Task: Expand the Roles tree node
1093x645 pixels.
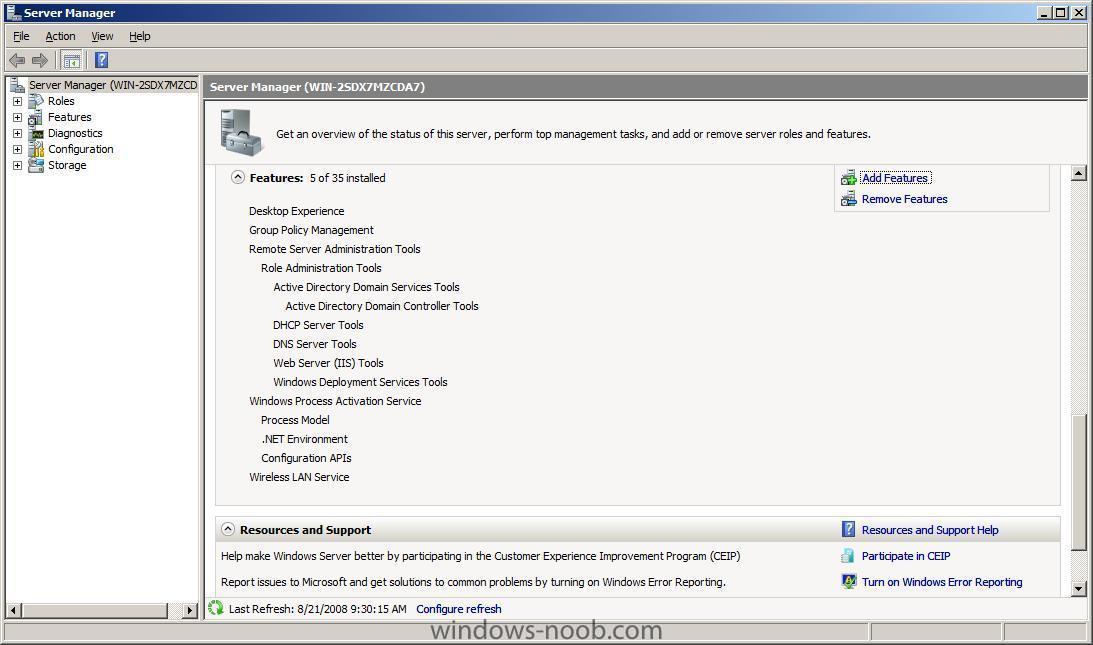Action: 17,101
